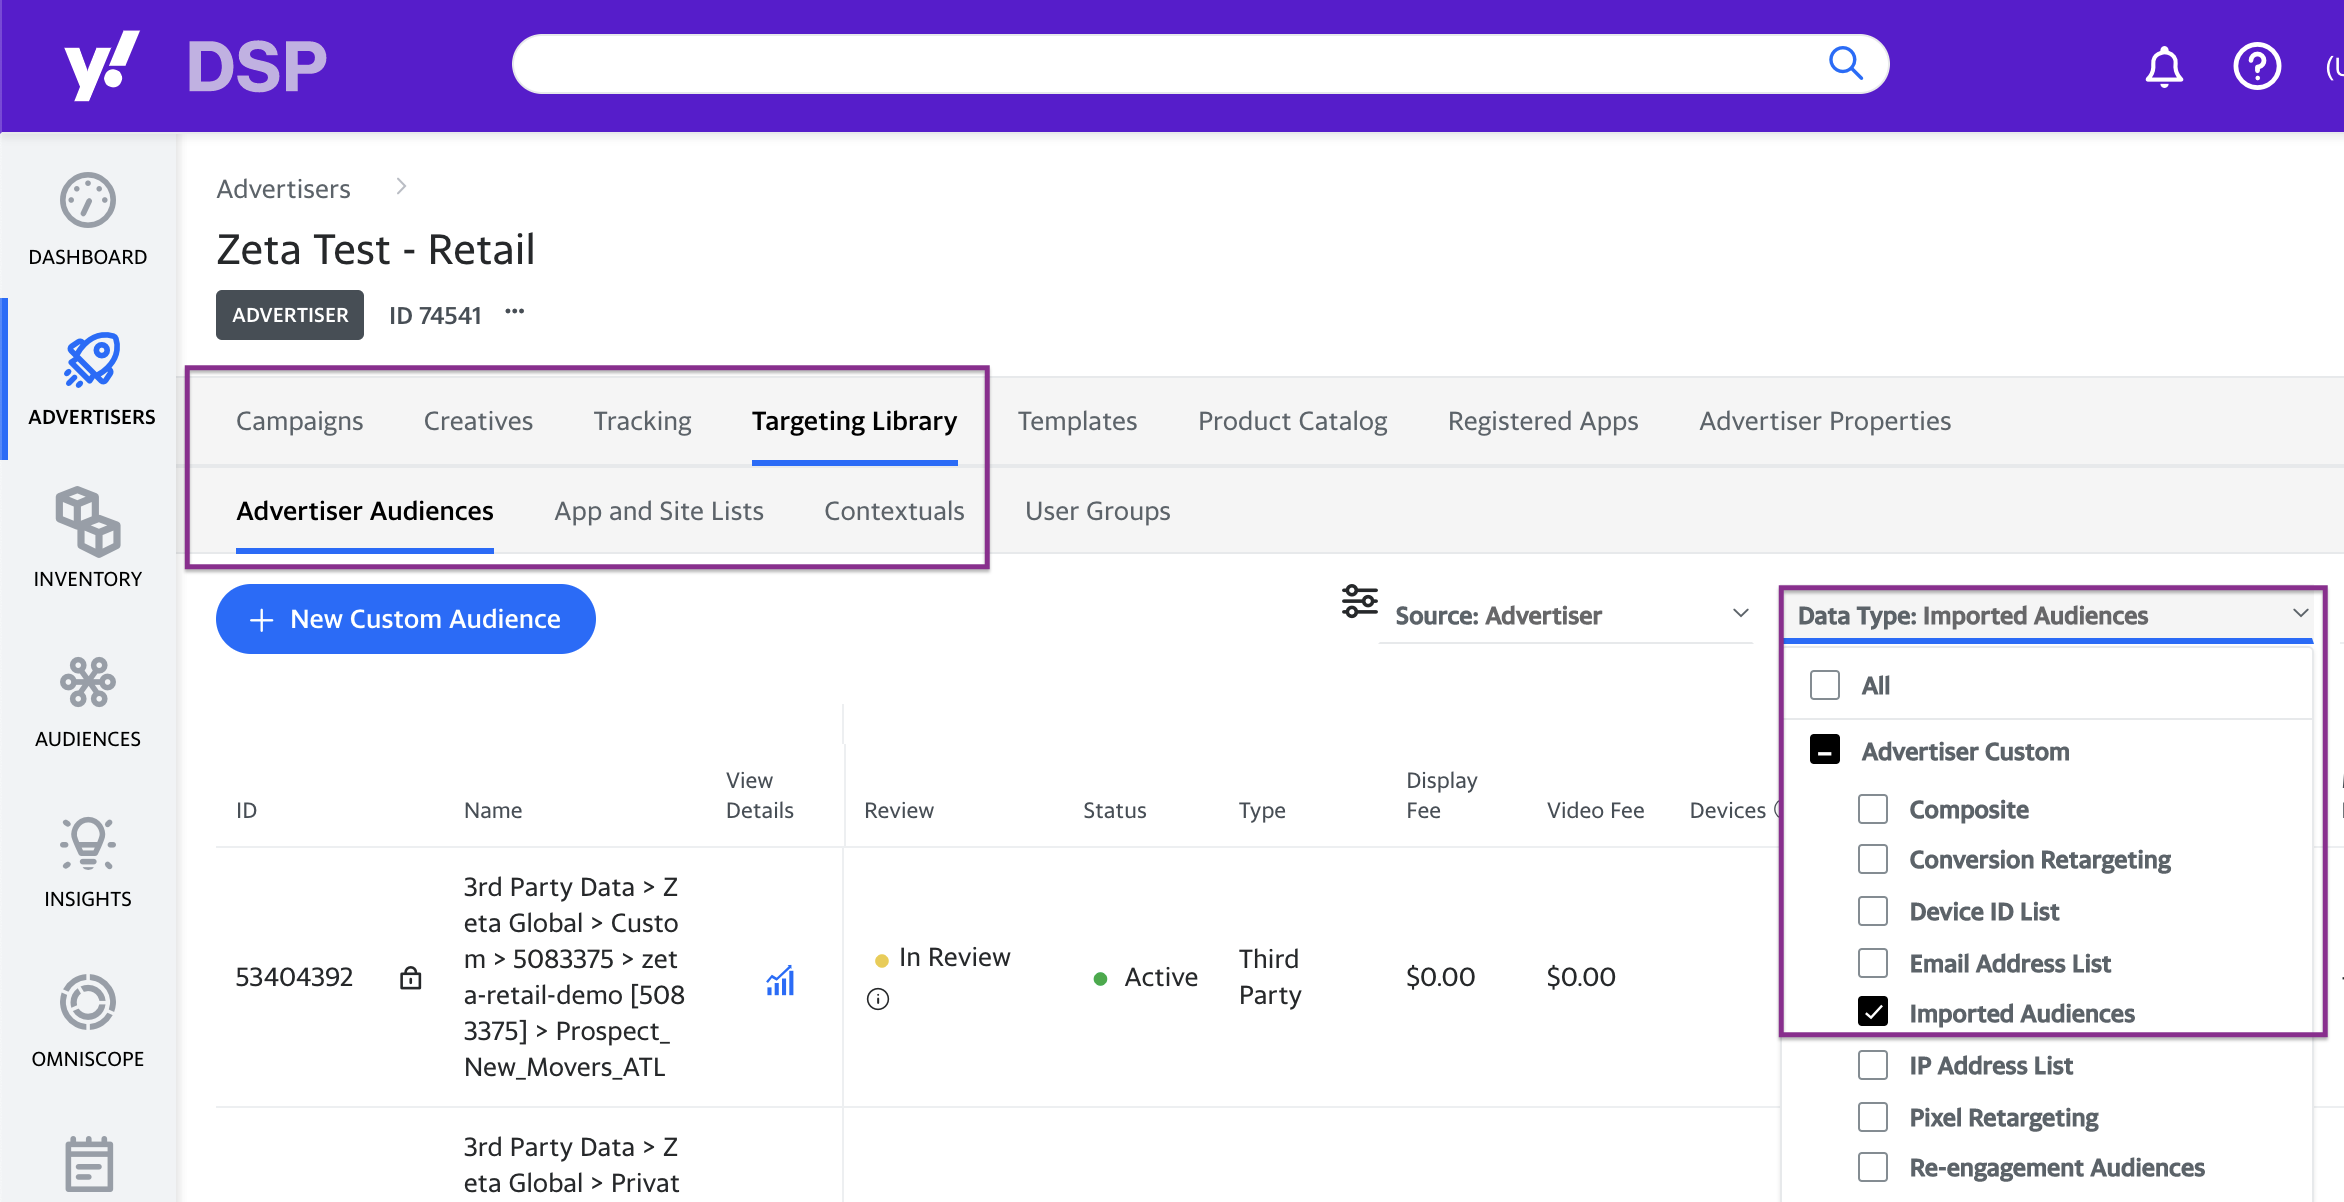The height and width of the screenshot is (1202, 2344).
Task: Open the Omniscope sidebar icon
Action: pos(88,1002)
